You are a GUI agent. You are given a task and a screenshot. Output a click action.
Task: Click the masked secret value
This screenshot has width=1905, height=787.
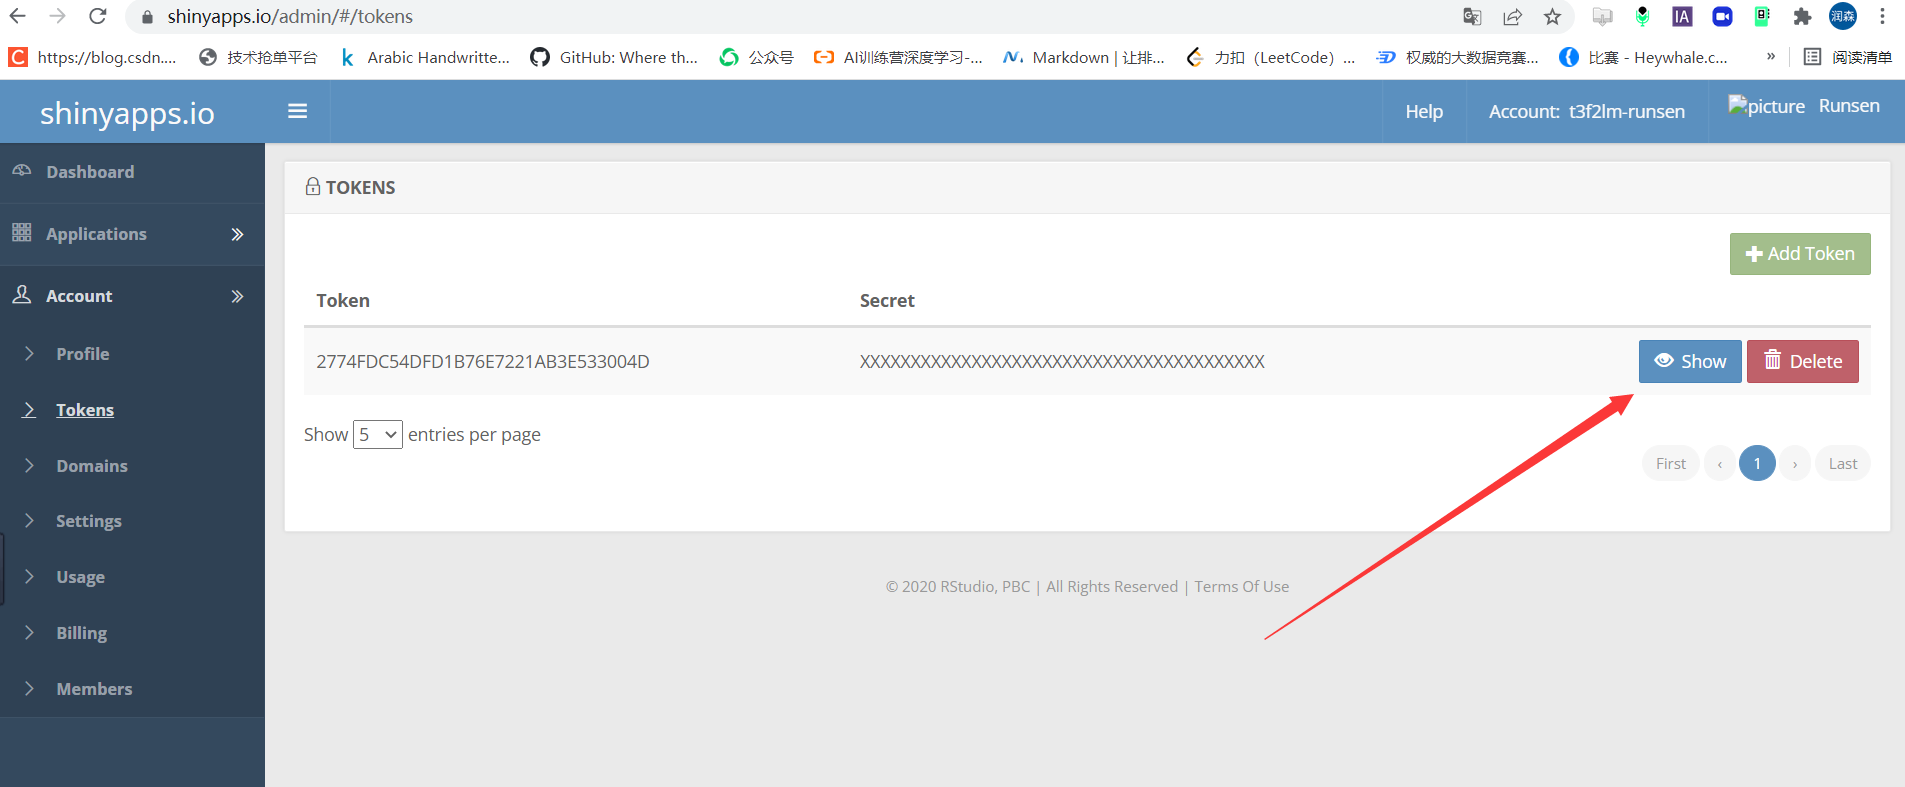[x=1062, y=361]
